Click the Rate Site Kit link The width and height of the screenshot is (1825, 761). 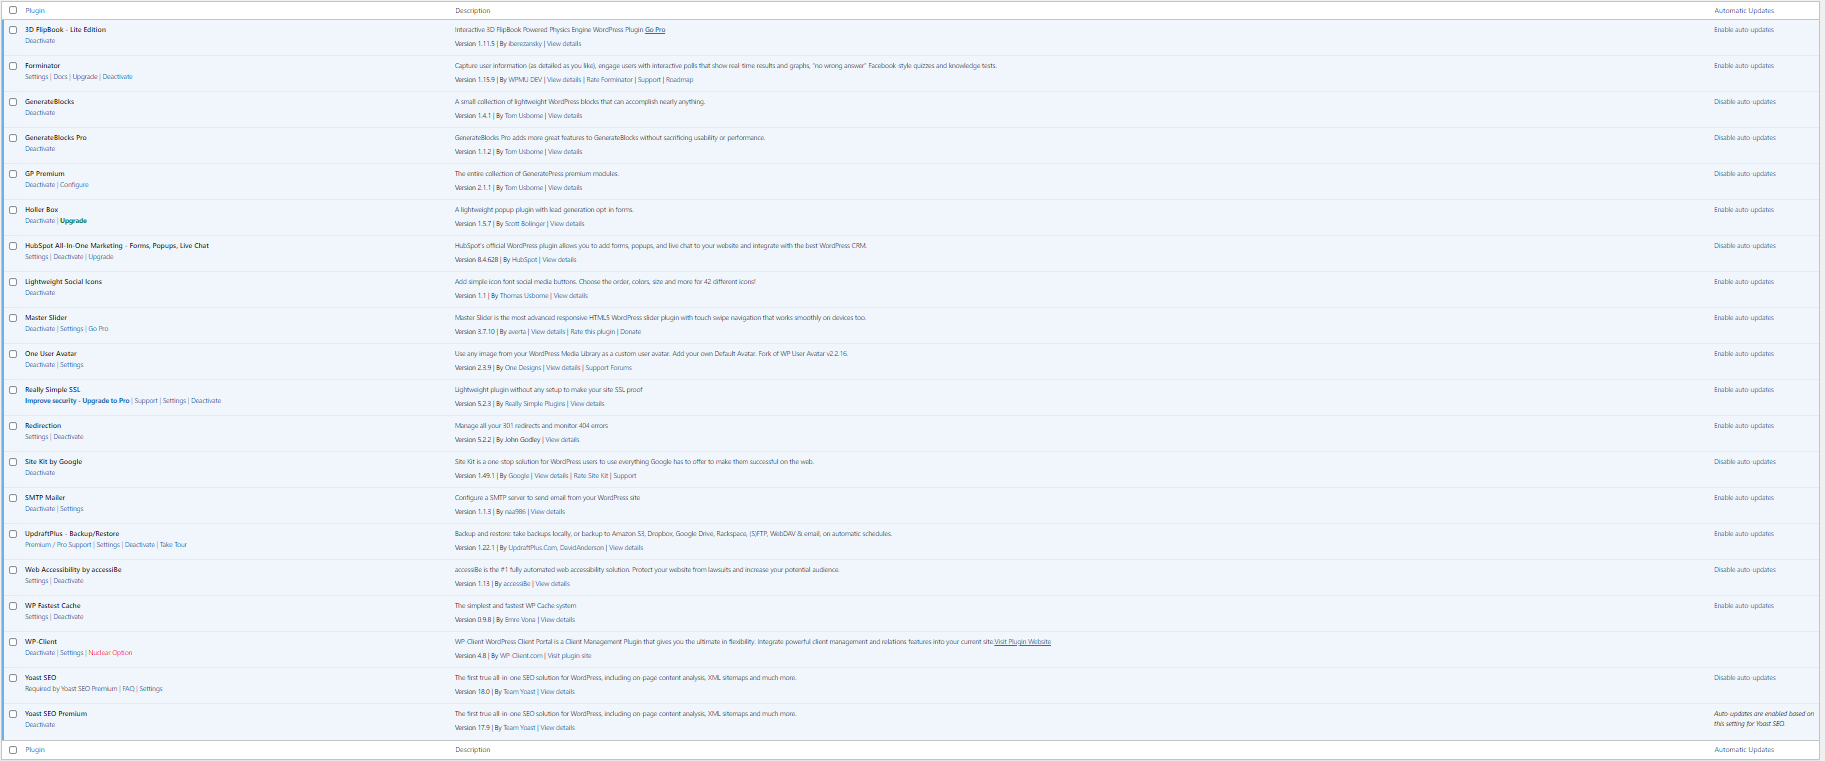pos(591,476)
